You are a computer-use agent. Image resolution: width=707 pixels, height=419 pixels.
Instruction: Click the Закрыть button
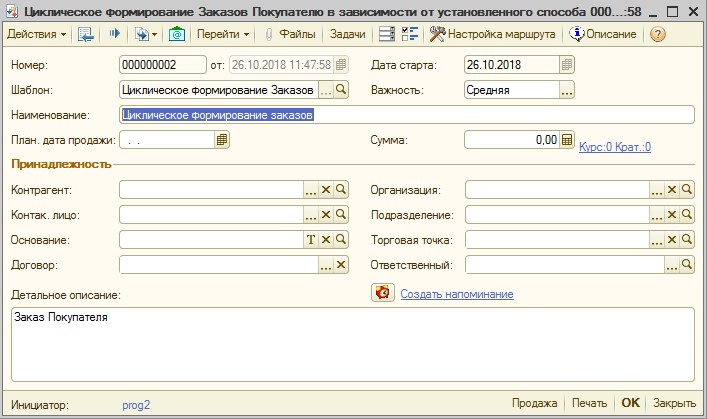click(x=674, y=403)
